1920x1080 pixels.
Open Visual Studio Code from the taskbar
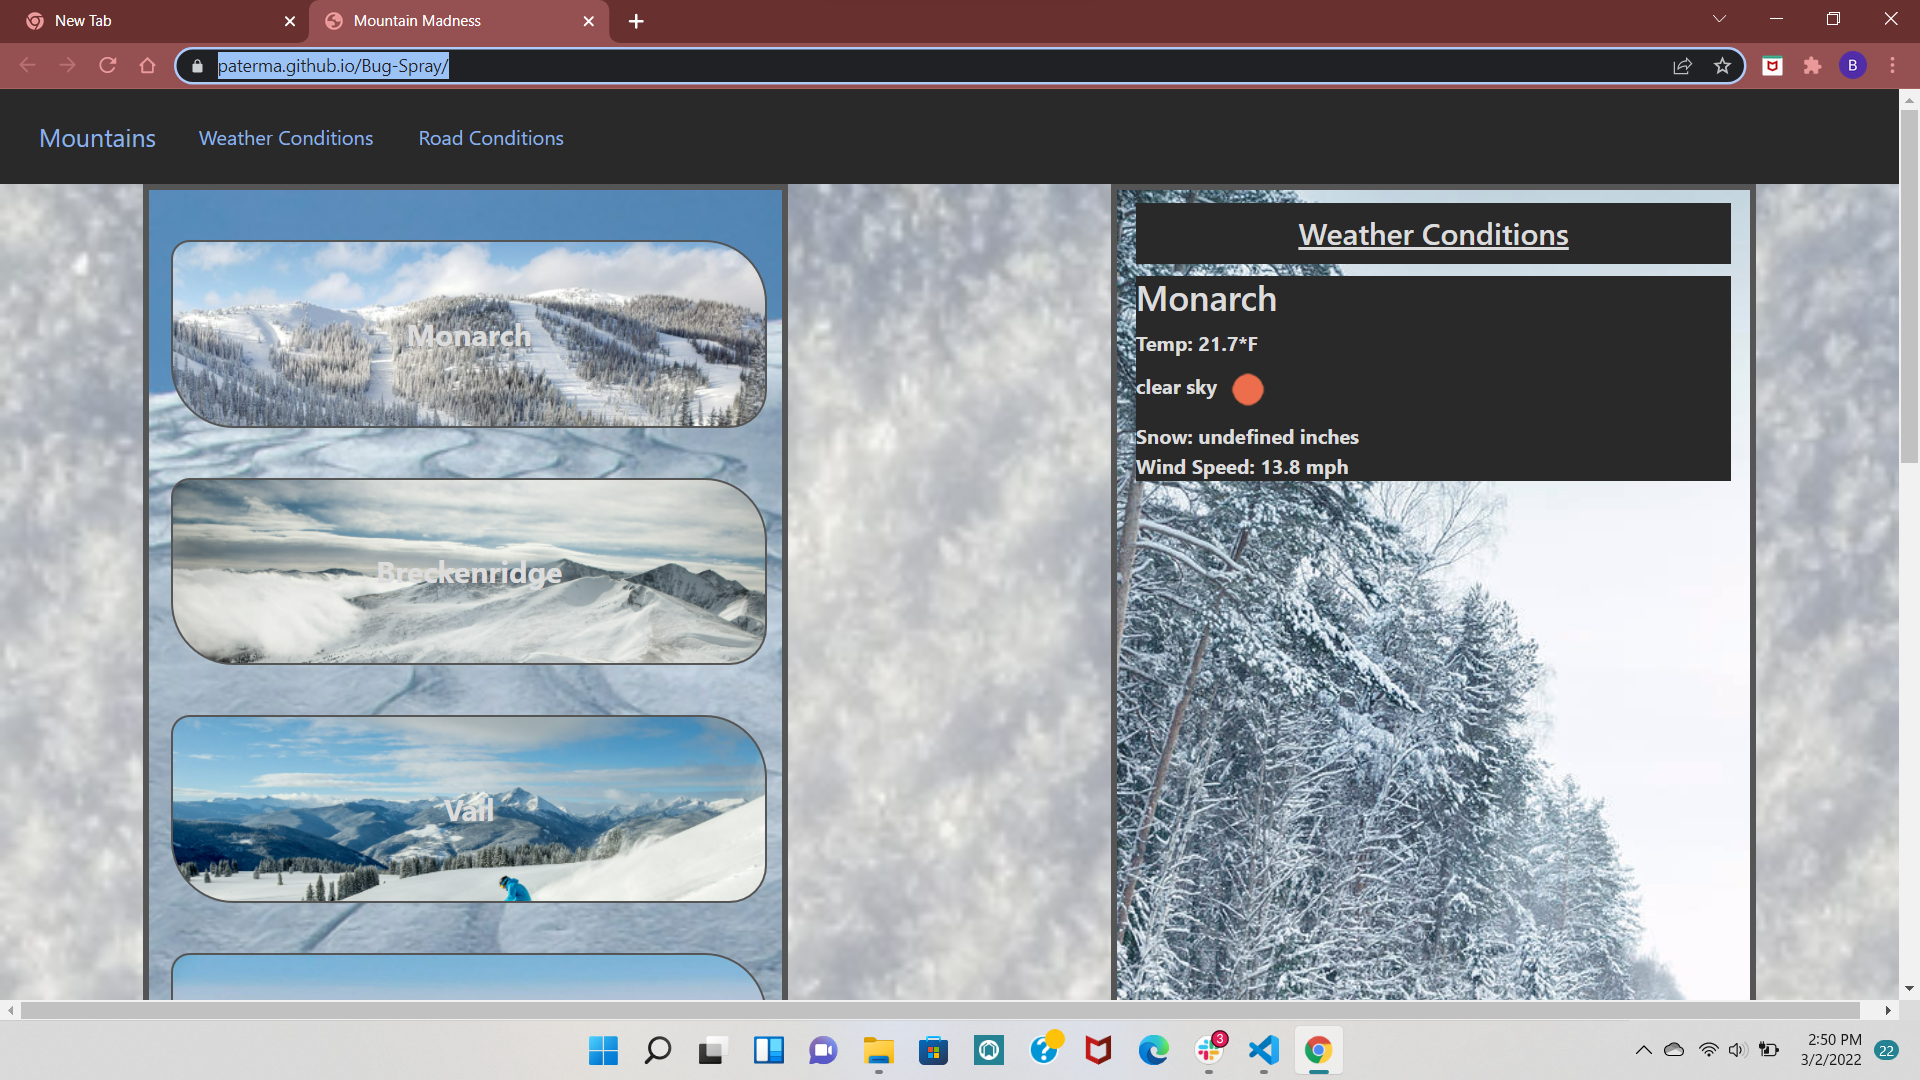tap(1264, 1050)
